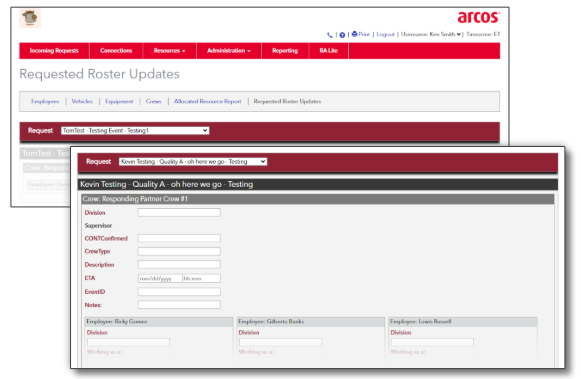Screen dimensions: 581x379
Task: Click the company logo thumbnail at top left
Action: 30,18
